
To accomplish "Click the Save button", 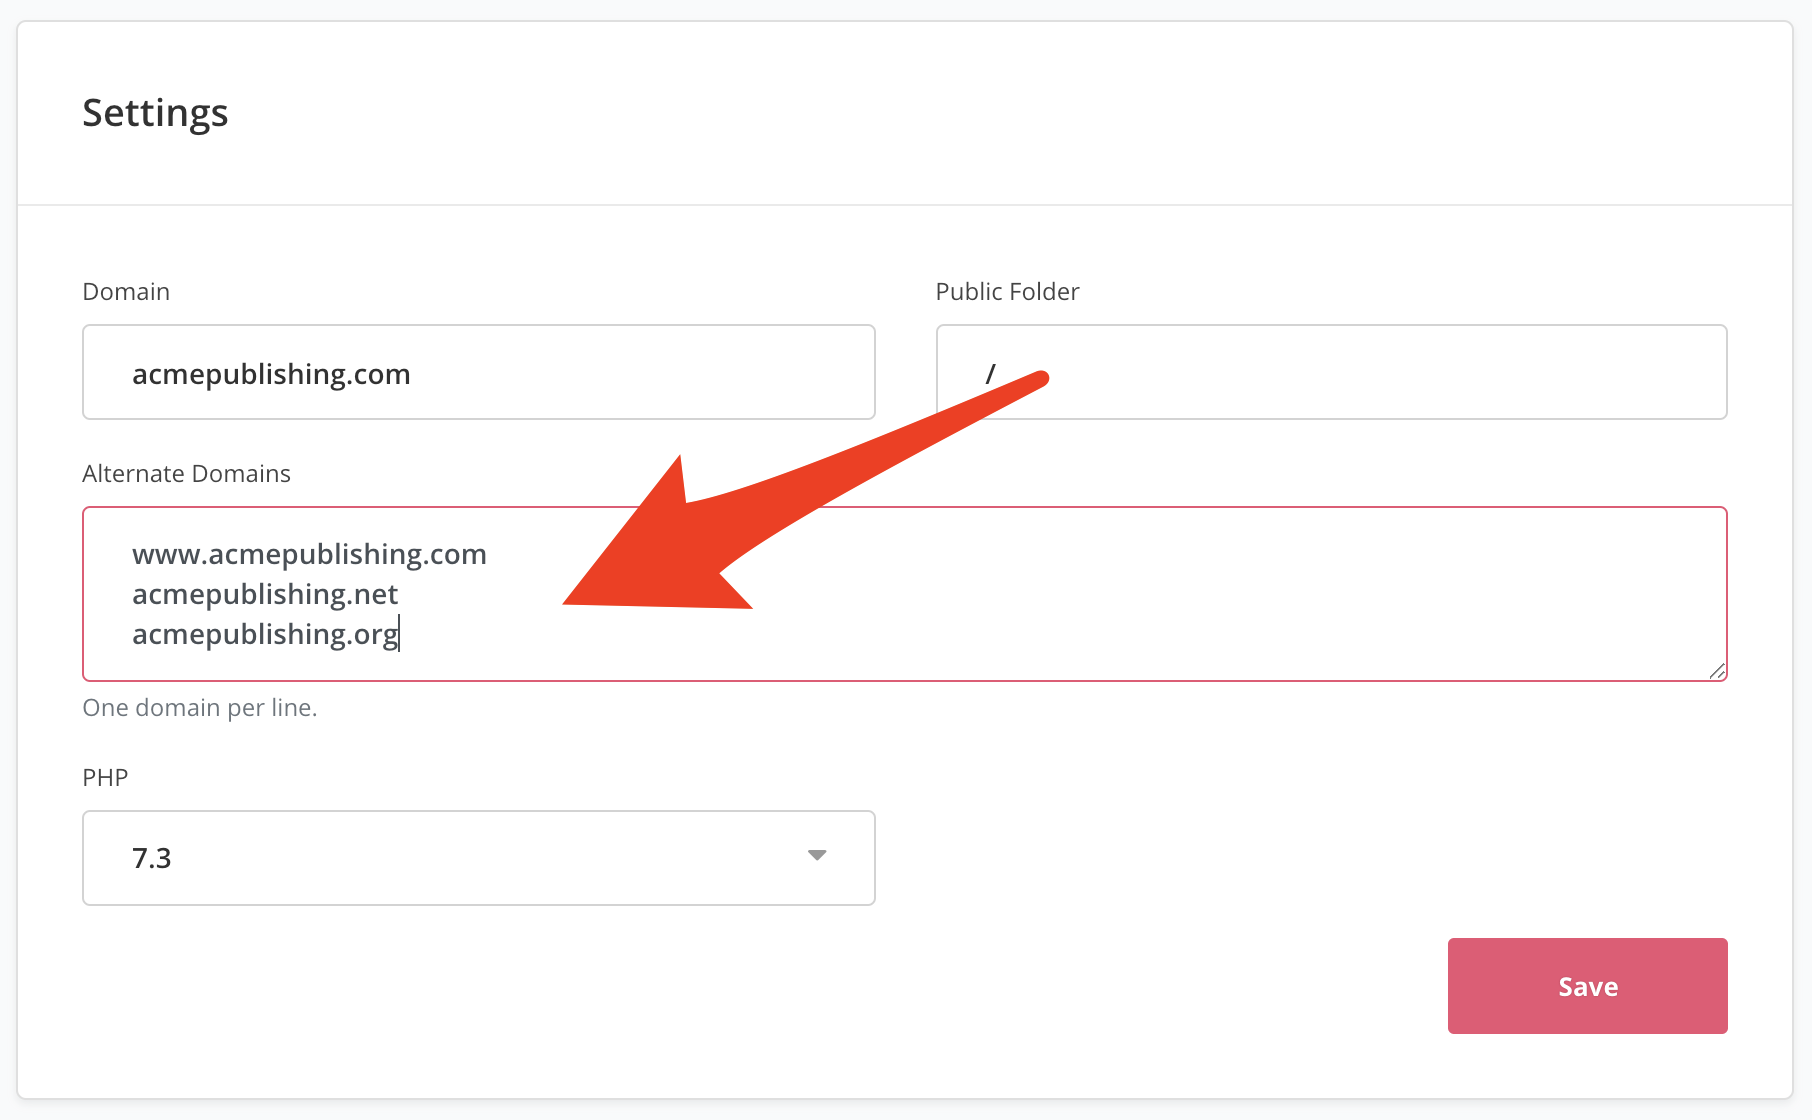I will coord(1587,986).
